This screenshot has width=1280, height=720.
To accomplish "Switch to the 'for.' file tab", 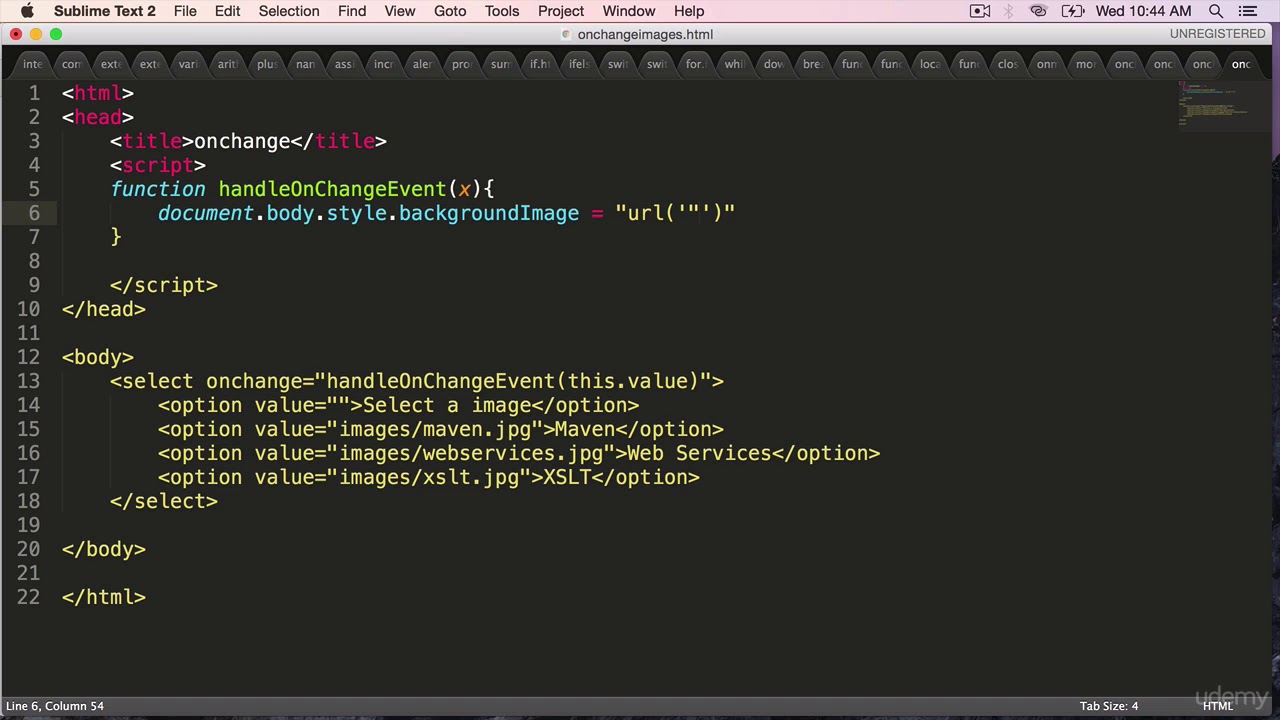I will (x=696, y=64).
